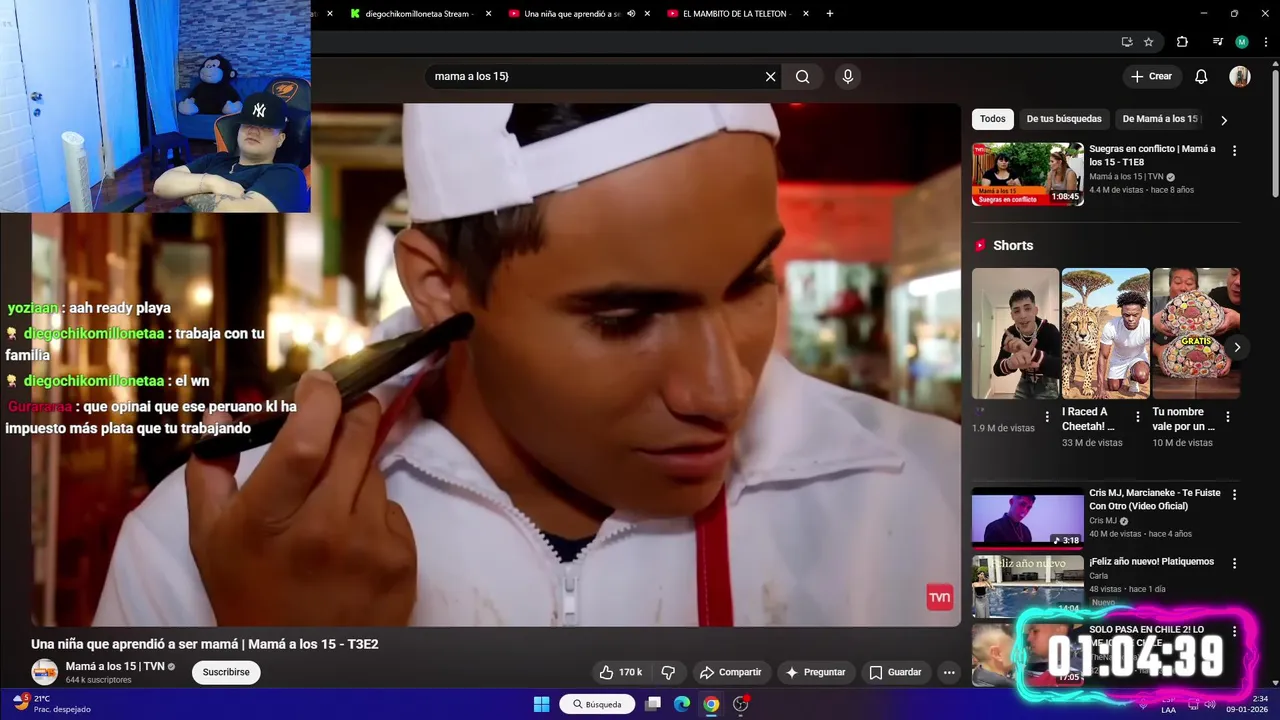Open the Chrome extensions puzzle icon
Viewport: 1280px width, 720px height.
tap(1182, 42)
